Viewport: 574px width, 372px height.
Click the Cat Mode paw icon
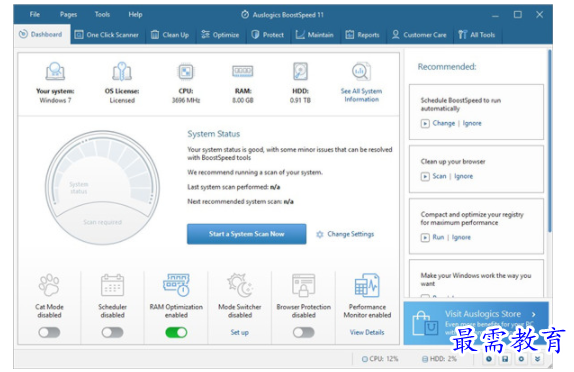click(x=49, y=285)
